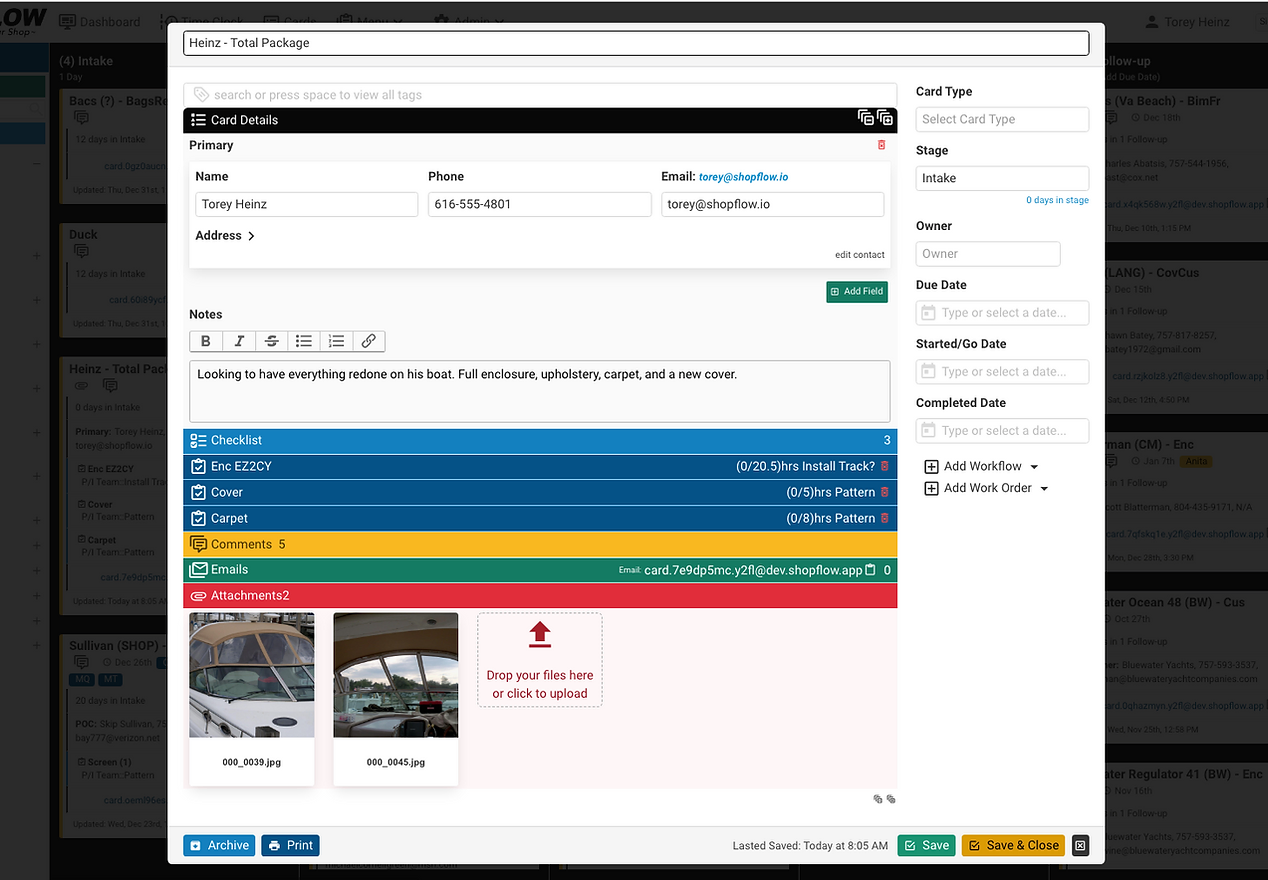Insert numbered list in Notes
The width and height of the screenshot is (1268, 880).
[x=336, y=341]
